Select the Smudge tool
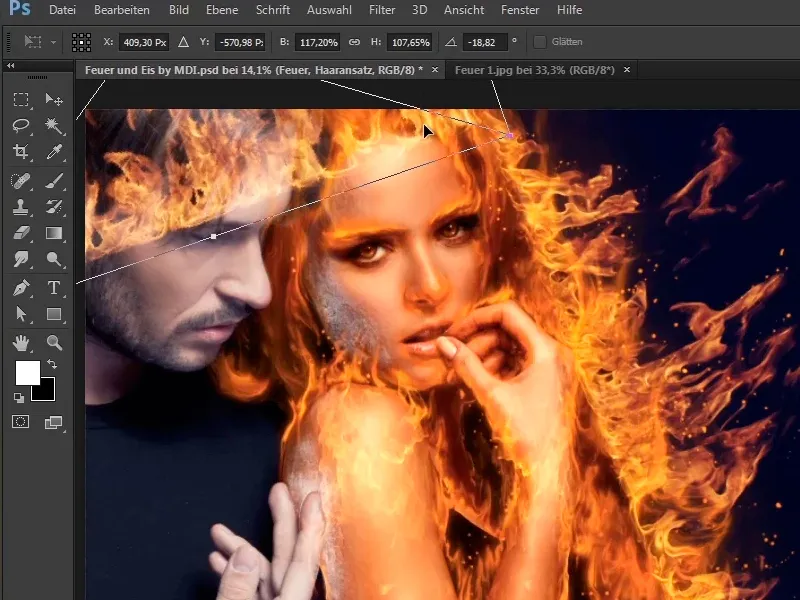The image size is (800, 600). (21, 259)
